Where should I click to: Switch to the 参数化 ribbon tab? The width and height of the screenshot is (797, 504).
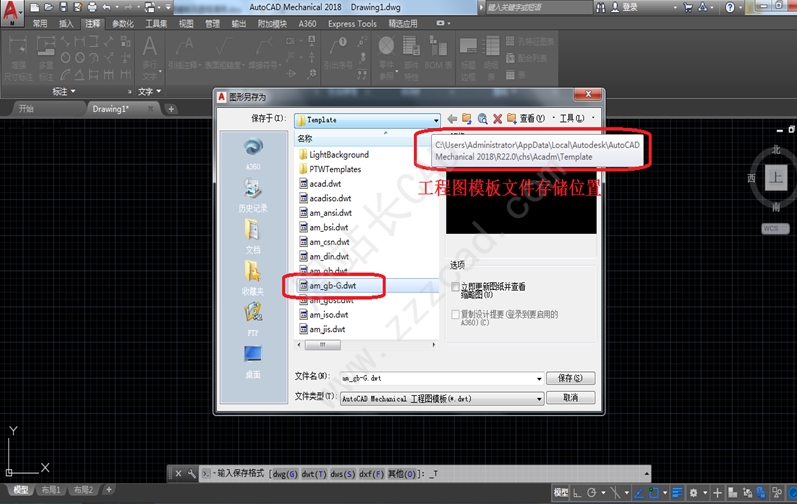(122, 23)
